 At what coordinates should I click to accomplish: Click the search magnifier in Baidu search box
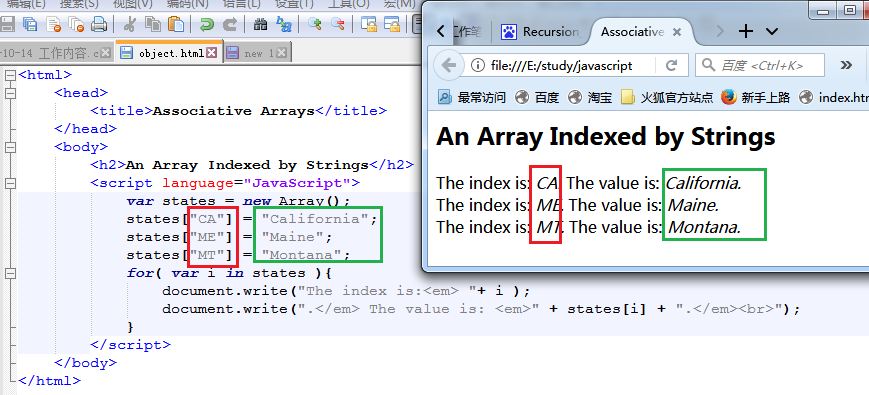708,65
